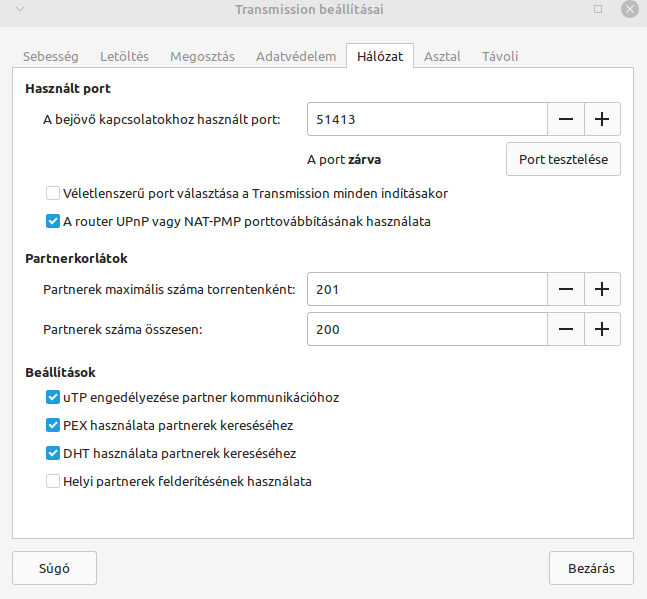Increase incoming port number with plus
This screenshot has height=599, width=647.
tap(602, 119)
